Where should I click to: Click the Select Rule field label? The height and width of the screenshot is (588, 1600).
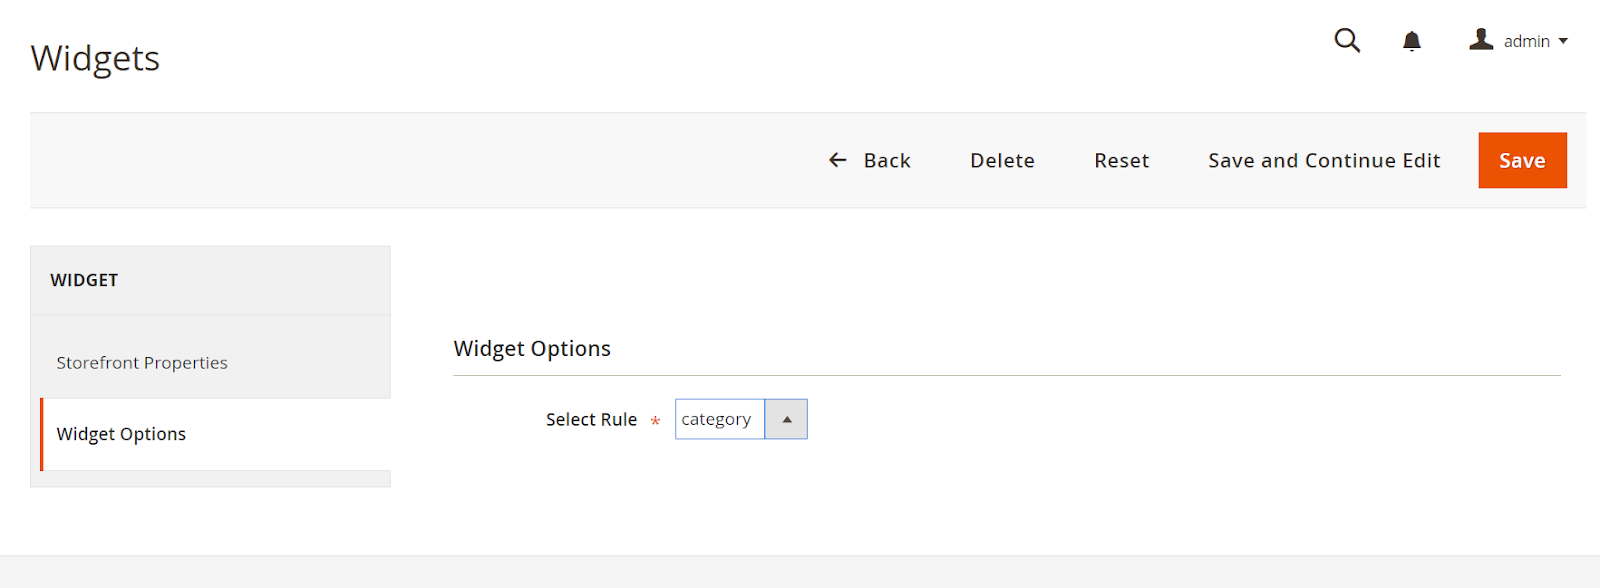click(591, 420)
